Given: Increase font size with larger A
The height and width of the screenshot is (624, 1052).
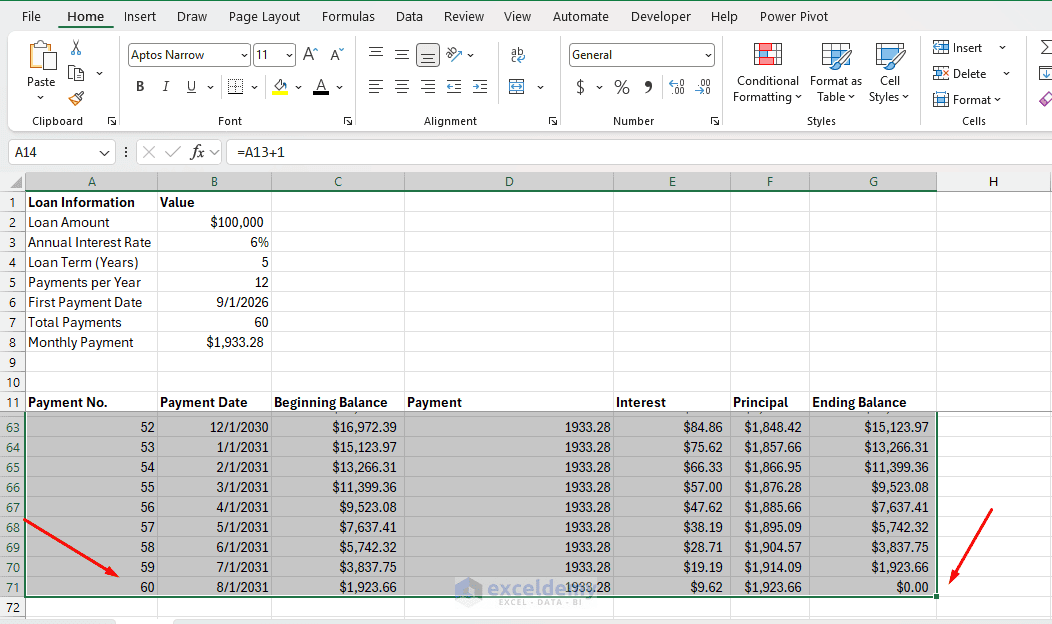Looking at the screenshot, I should [310, 54].
